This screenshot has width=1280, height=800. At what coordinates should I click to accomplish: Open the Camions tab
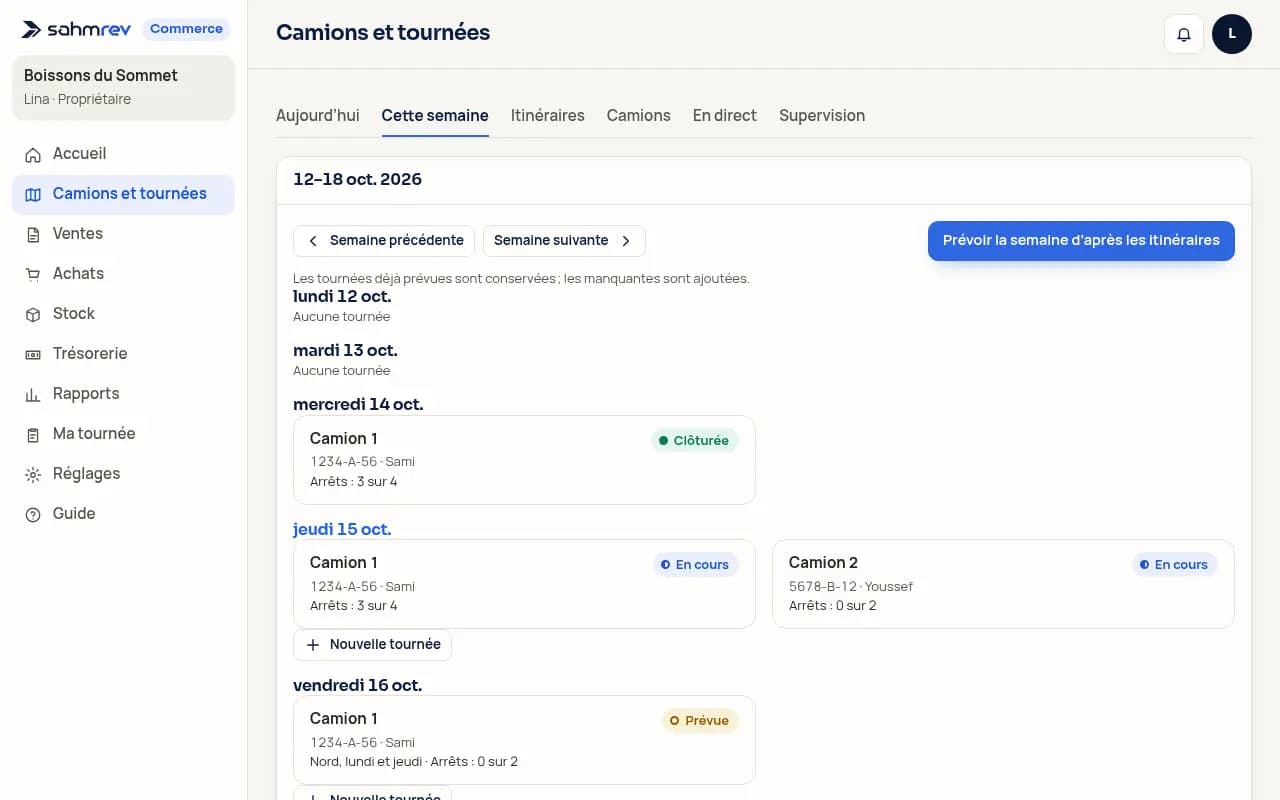[639, 116]
